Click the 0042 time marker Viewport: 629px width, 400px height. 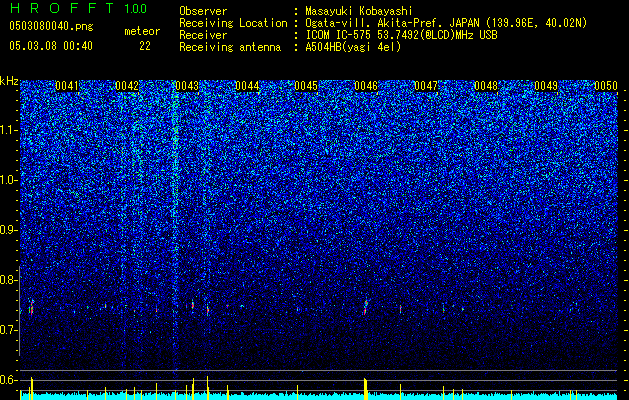127,86
